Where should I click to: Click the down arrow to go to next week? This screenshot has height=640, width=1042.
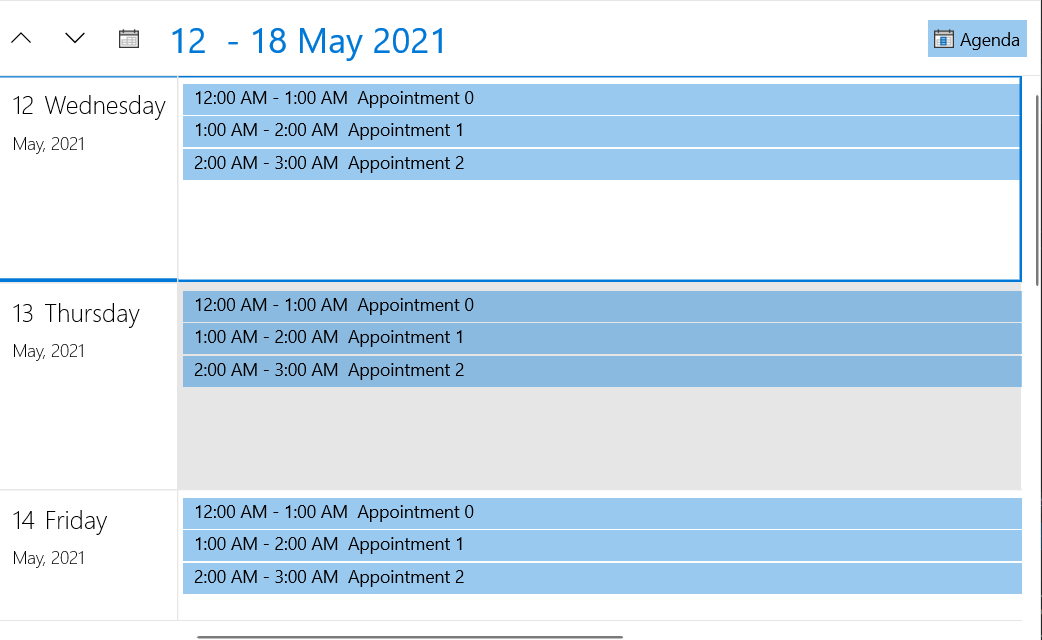tap(75, 39)
